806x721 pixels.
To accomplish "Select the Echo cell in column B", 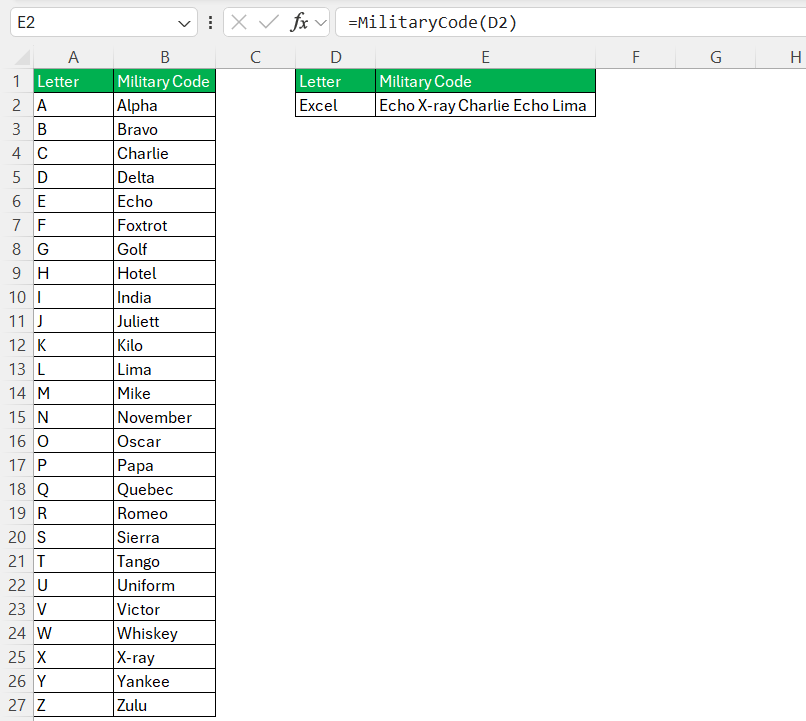I will click(x=164, y=201).
